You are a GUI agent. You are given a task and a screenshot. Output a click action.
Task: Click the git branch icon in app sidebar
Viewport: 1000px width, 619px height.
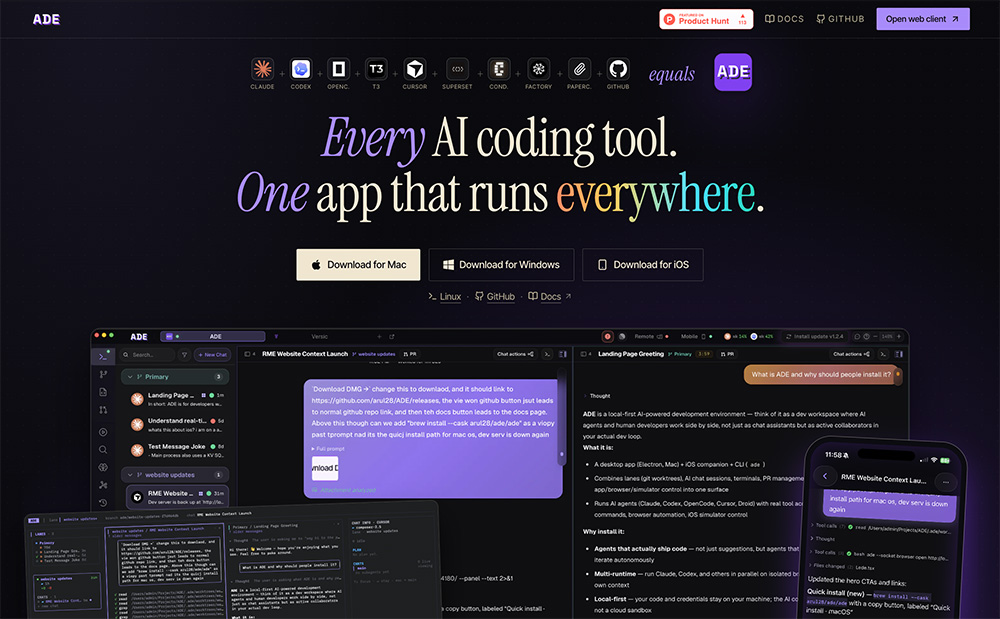tap(103, 374)
